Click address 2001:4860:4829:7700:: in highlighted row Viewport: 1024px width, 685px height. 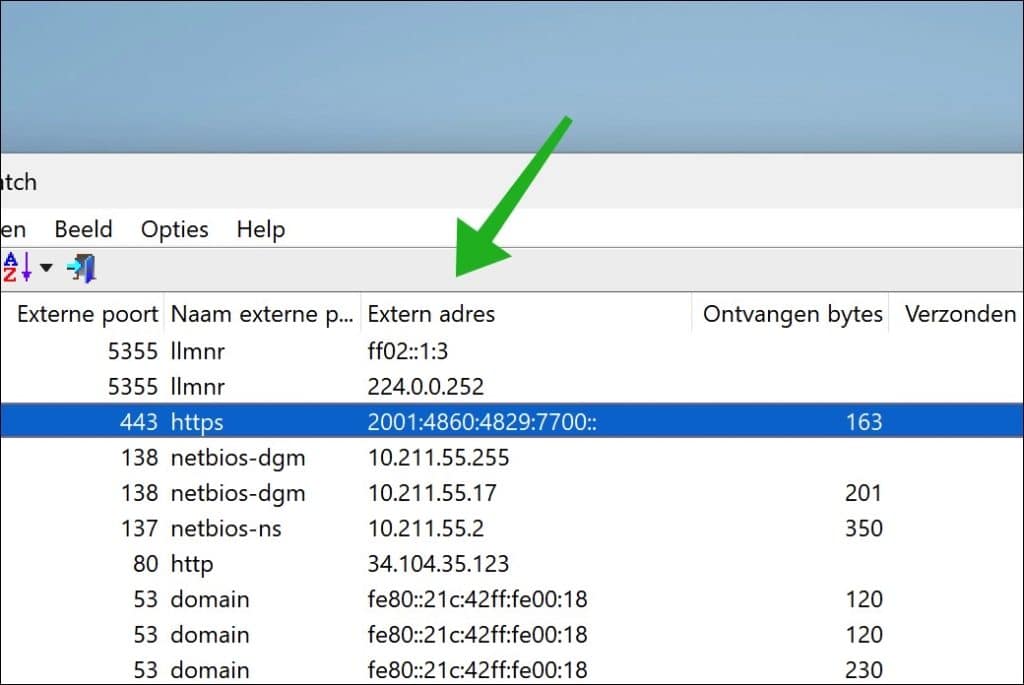click(482, 422)
